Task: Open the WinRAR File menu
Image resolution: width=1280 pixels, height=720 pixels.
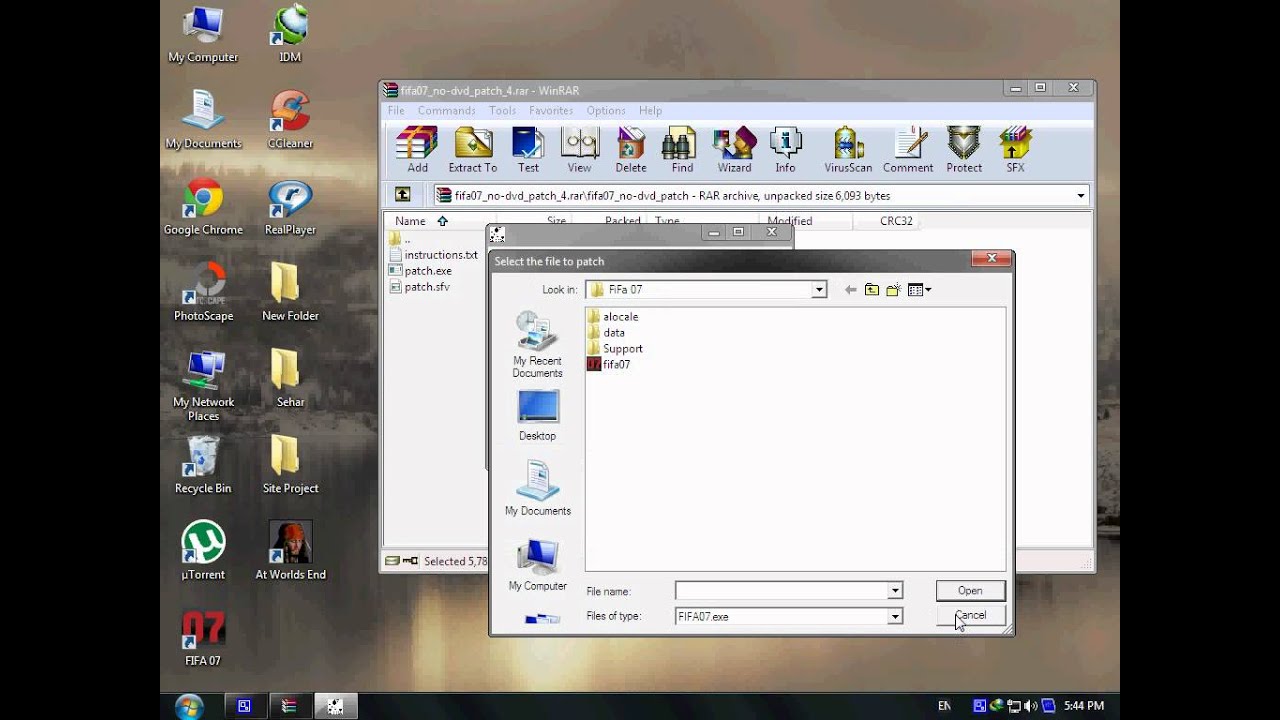Action: tap(396, 111)
